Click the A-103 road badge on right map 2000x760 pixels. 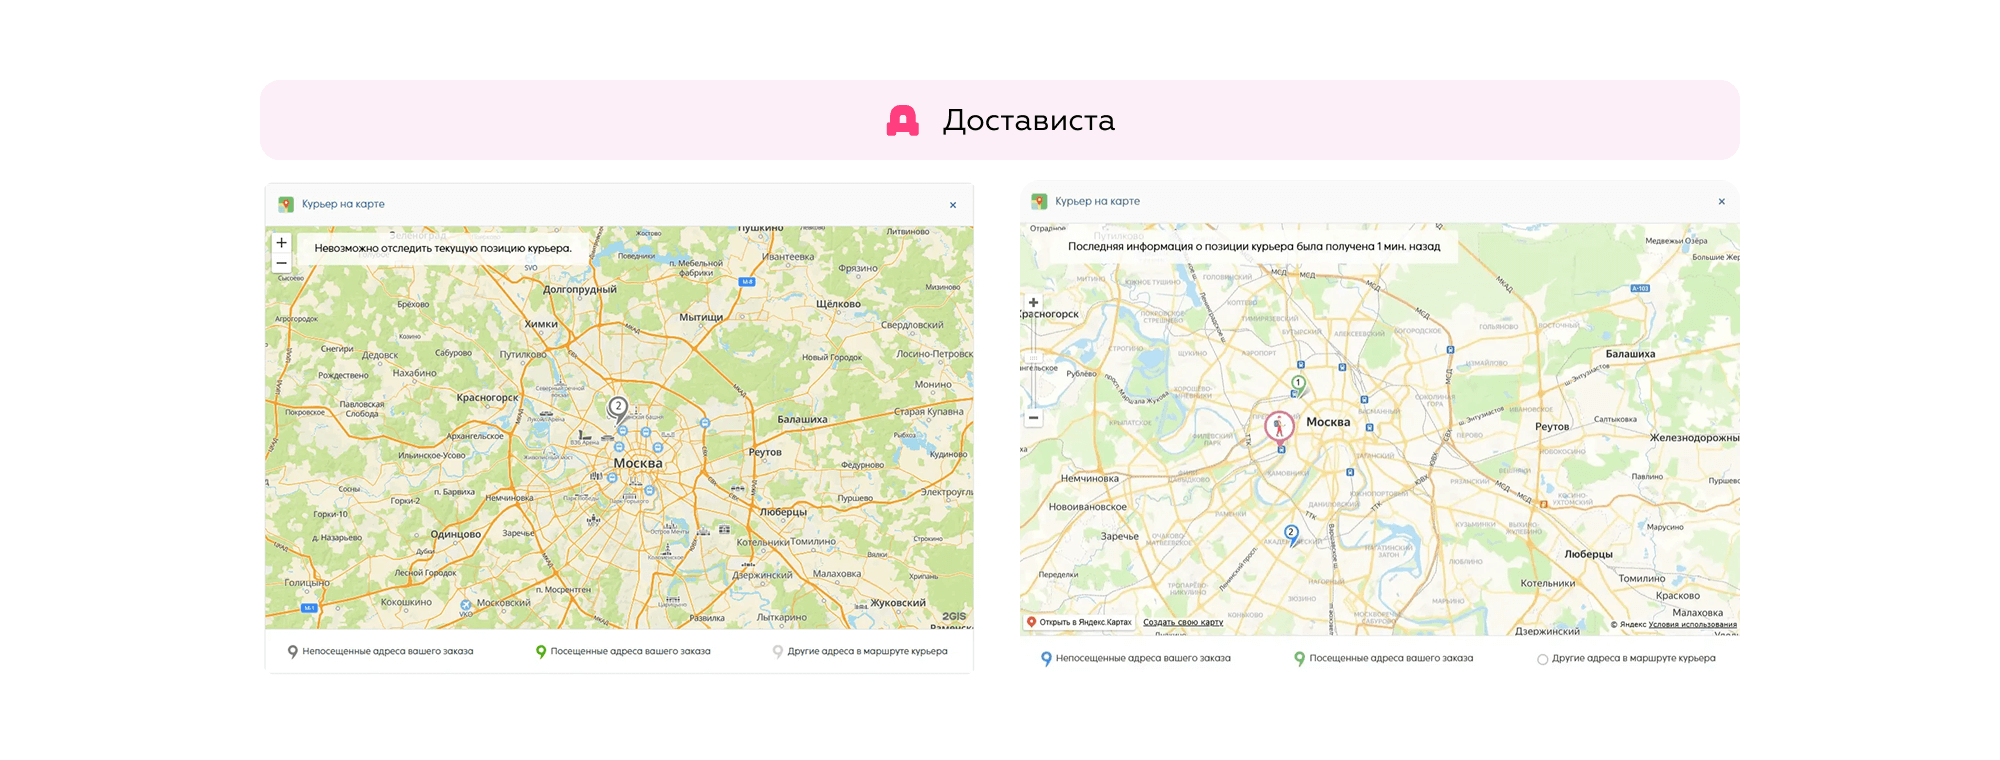pyautogui.click(x=1640, y=288)
